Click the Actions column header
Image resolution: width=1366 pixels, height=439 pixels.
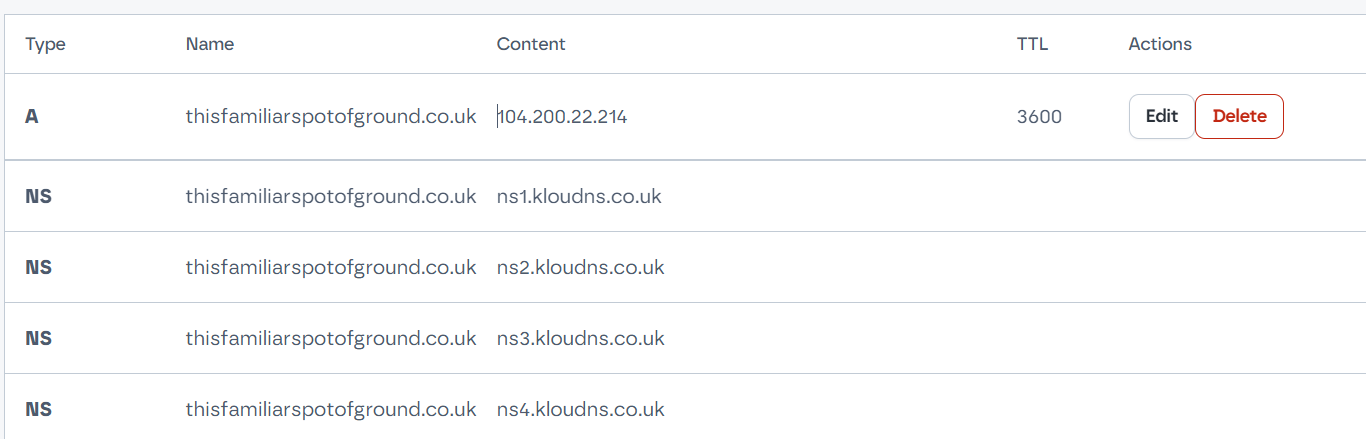1160,44
